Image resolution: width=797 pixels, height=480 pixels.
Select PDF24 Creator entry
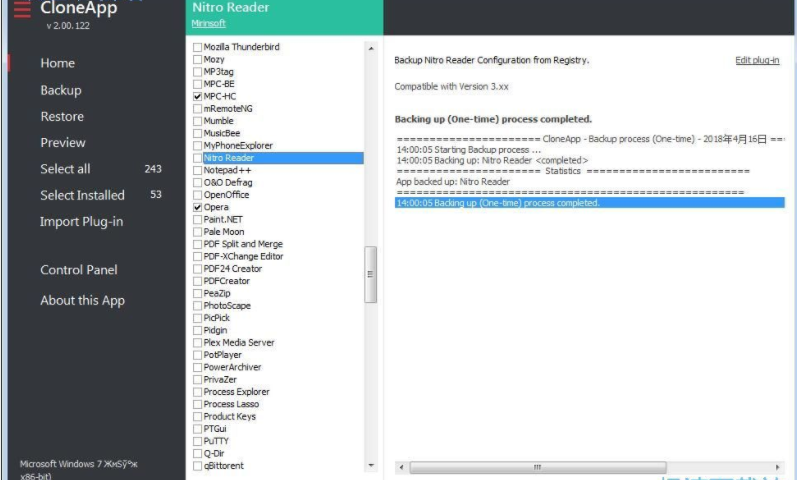pyautogui.click(x=232, y=269)
